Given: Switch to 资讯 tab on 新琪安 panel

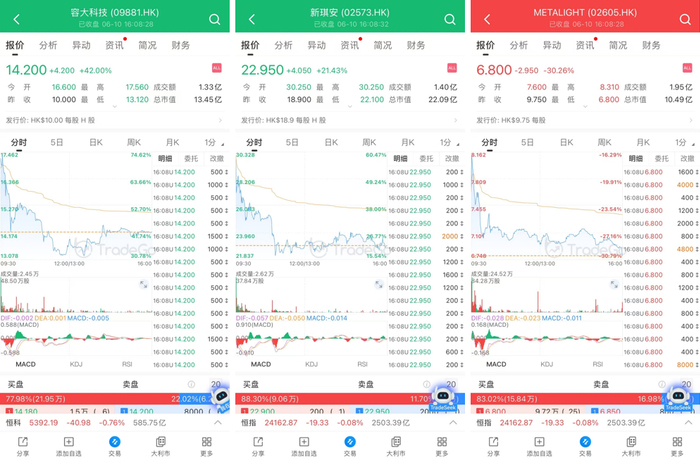Looking at the screenshot, I should pyautogui.click(x=350, y=45).
